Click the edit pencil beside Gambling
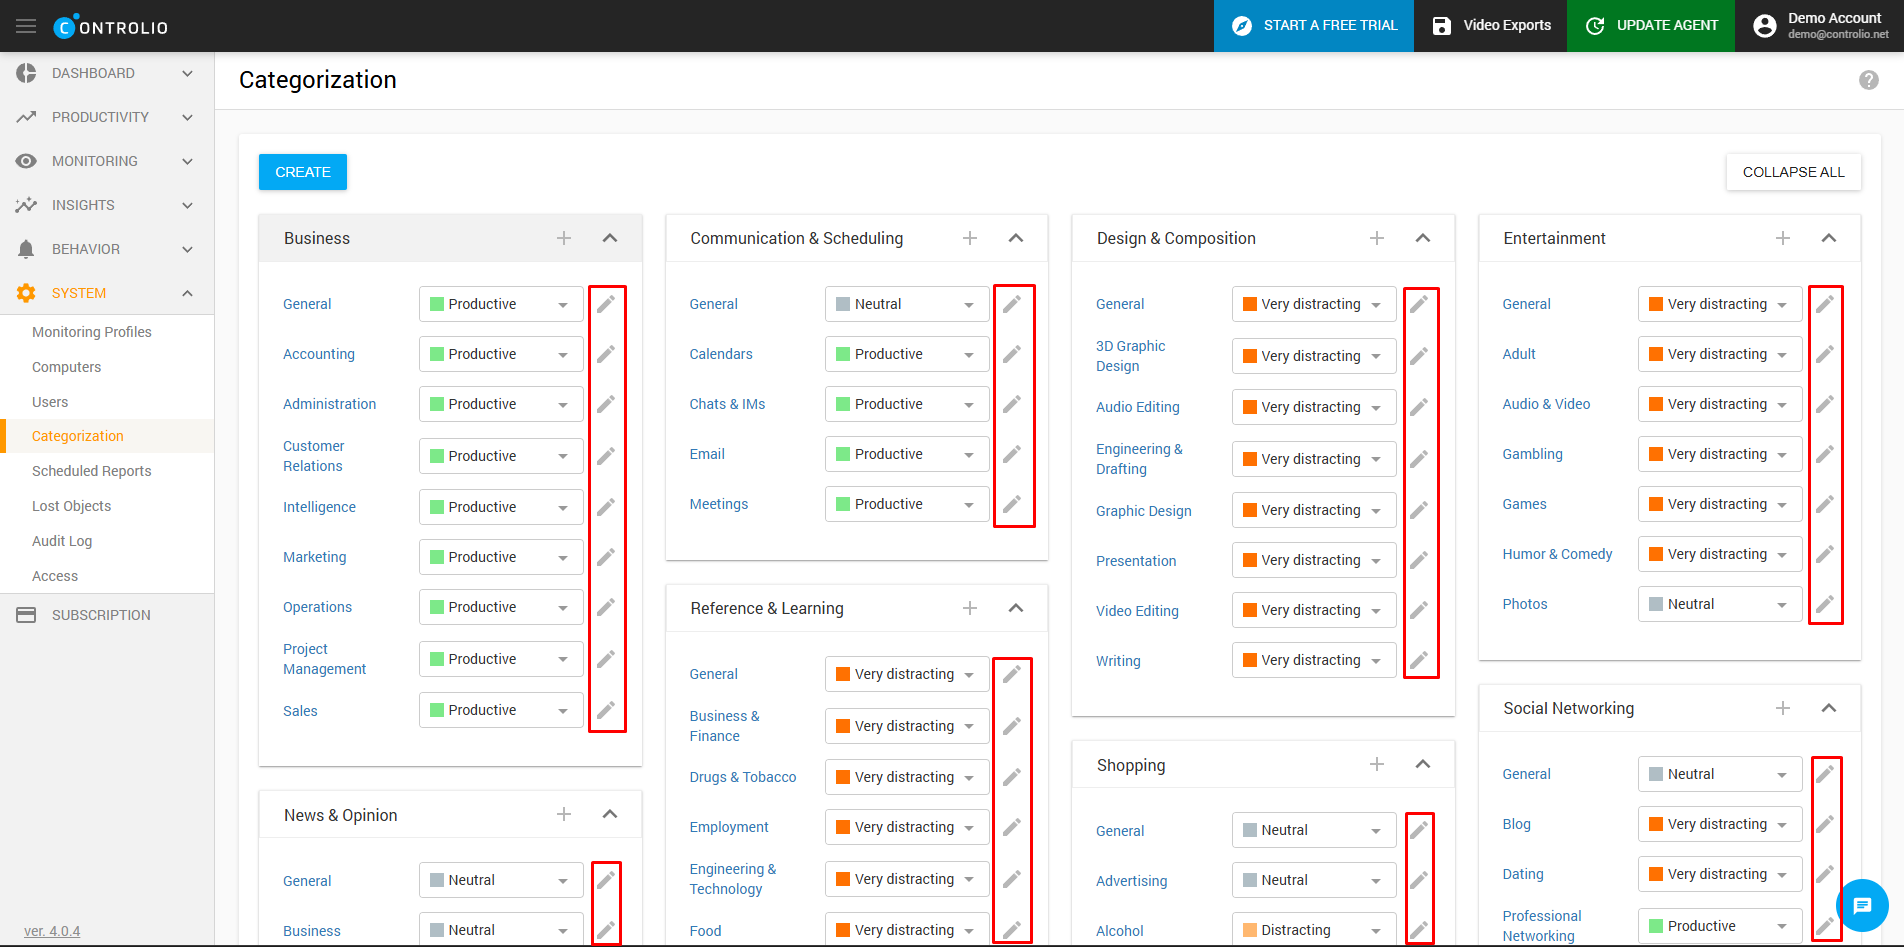The image size is (1904, 947). coord(1825,454)
